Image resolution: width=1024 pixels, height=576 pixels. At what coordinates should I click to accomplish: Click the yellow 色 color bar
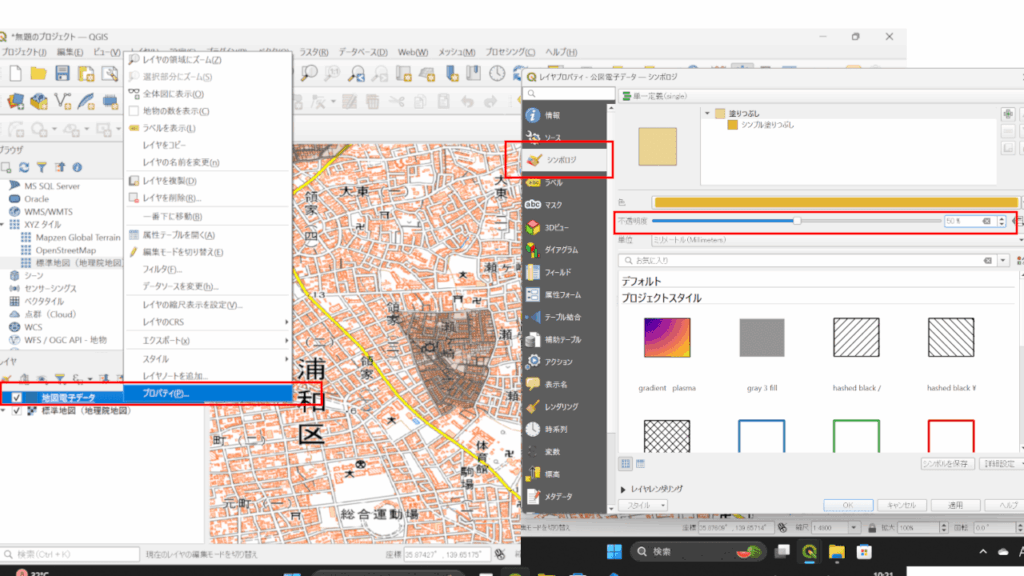[836, 202]
